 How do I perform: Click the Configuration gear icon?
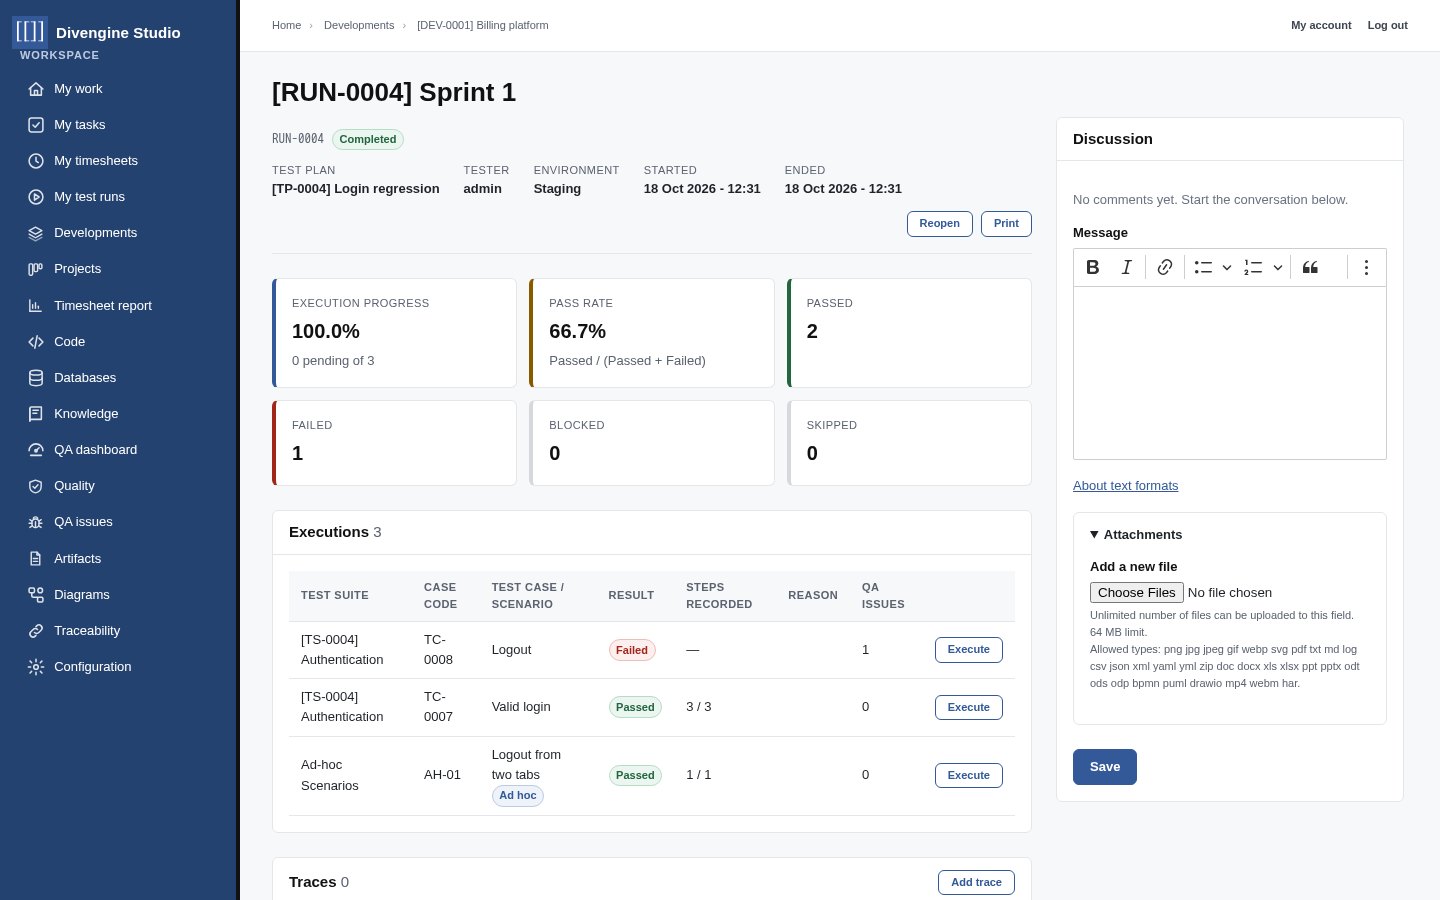pos(36,667)
